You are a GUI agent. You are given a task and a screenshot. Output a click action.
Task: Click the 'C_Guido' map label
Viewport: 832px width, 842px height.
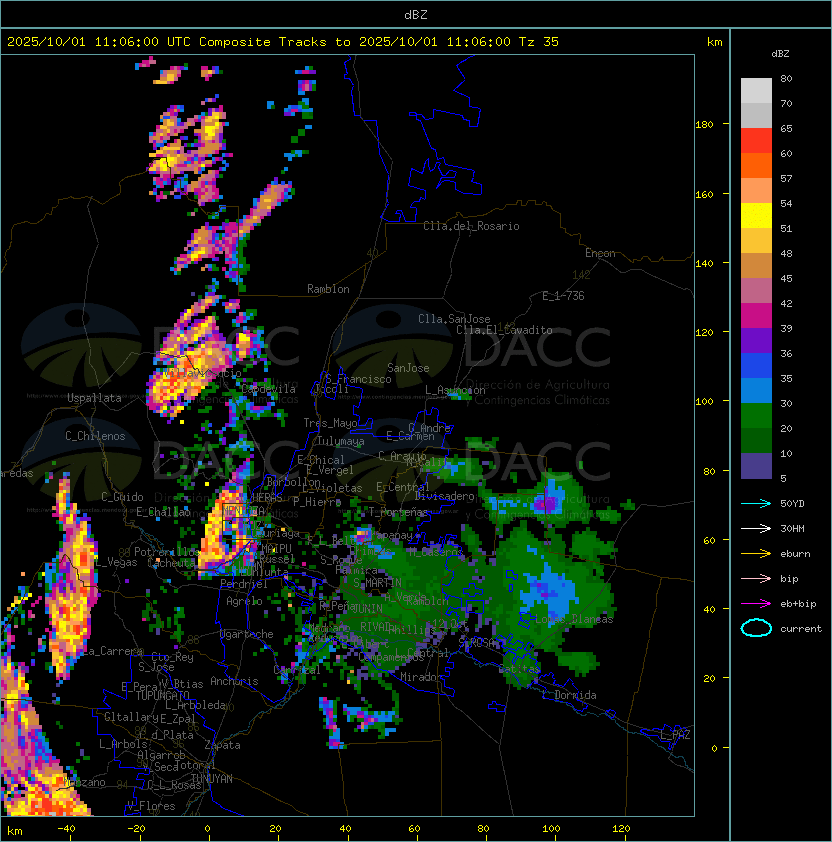[x=122, y=497]
